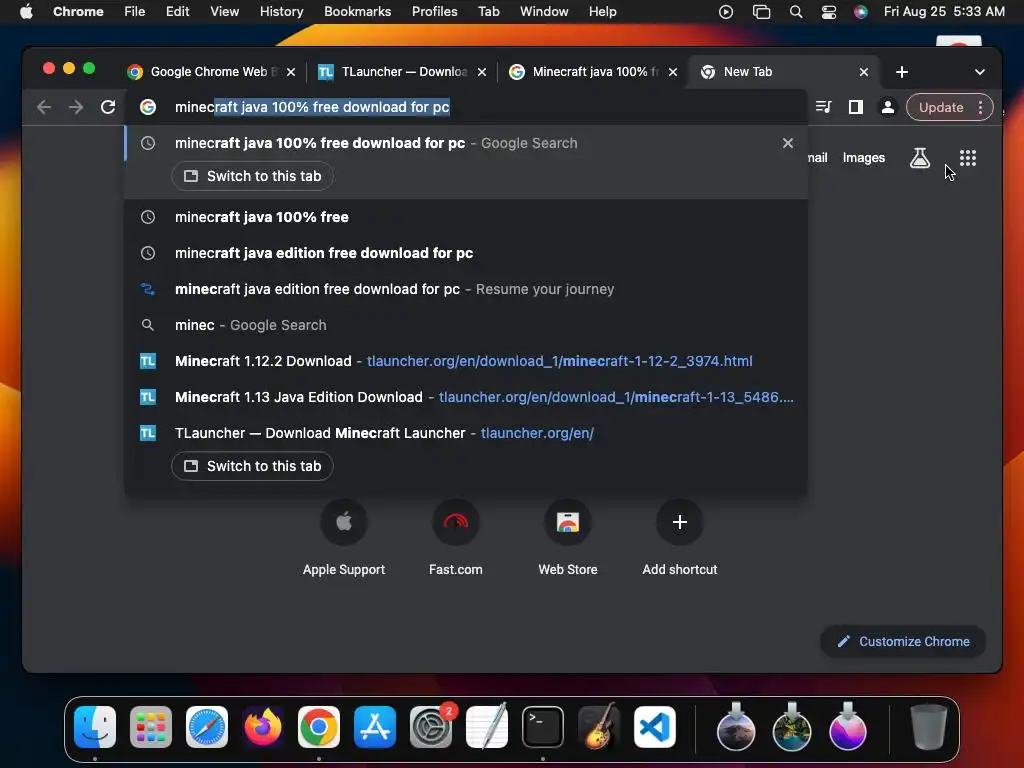Close the Minecraft java 100% tab

(x=673, y=72)
